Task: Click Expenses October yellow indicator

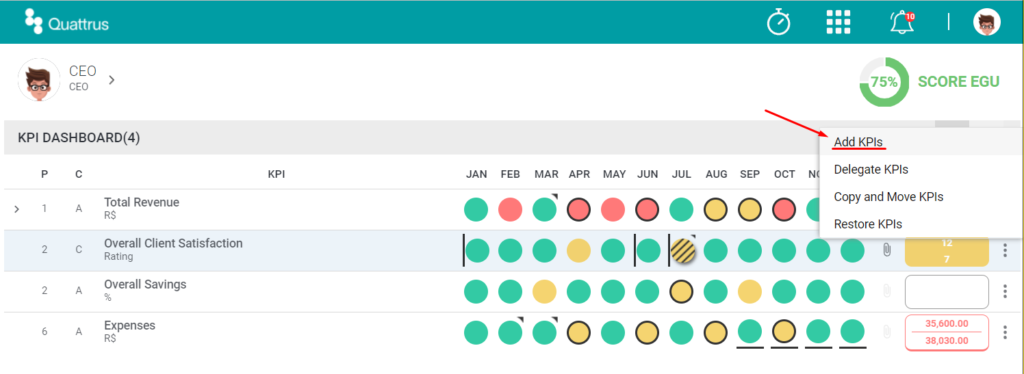Action: click(x=784, y=333)
